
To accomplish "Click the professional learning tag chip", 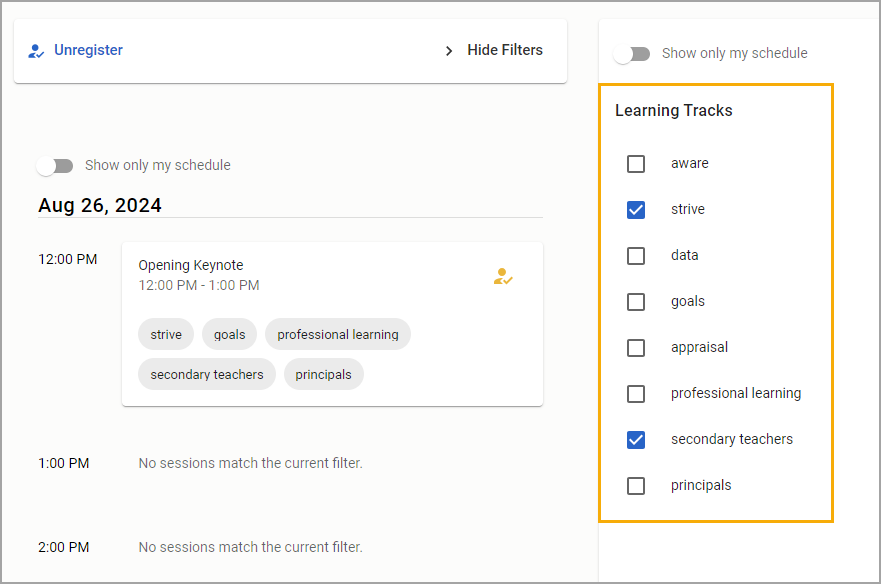I will coord(338,334).
